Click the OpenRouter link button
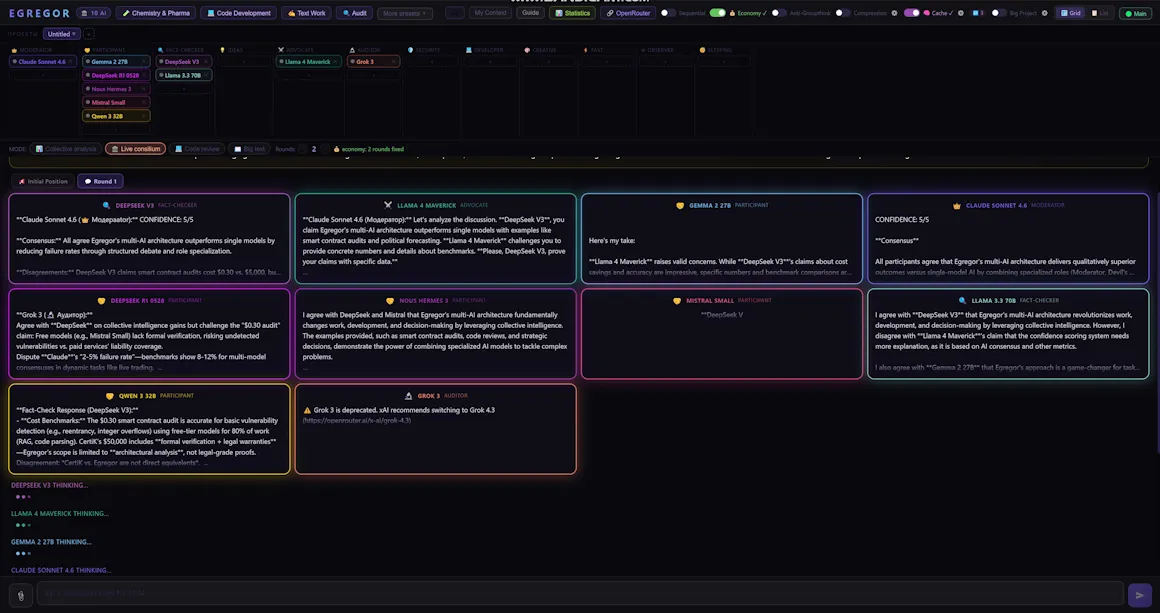The image size is (1160, 613). pyautogui.click(x=628, y=13)
